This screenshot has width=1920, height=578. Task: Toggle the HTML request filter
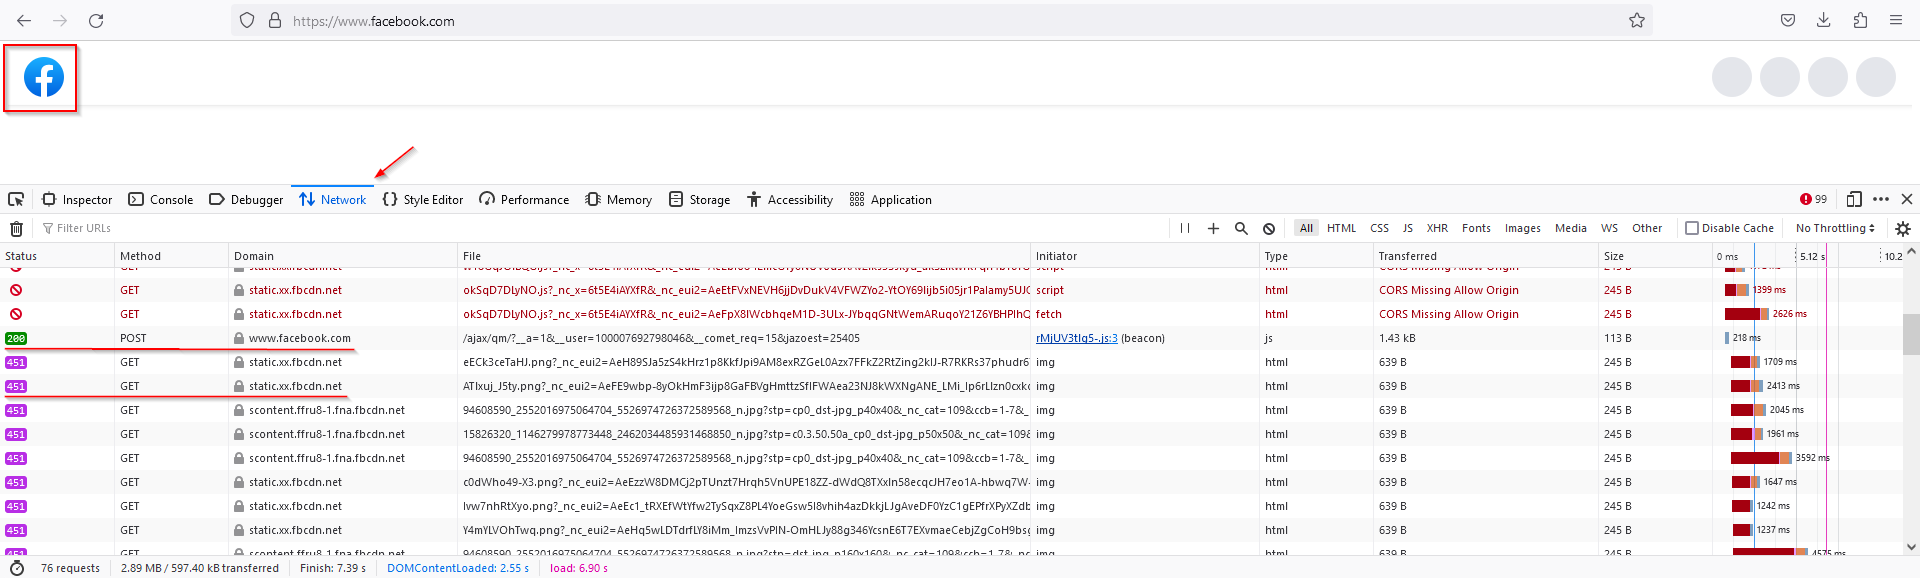coord(1341,228)
